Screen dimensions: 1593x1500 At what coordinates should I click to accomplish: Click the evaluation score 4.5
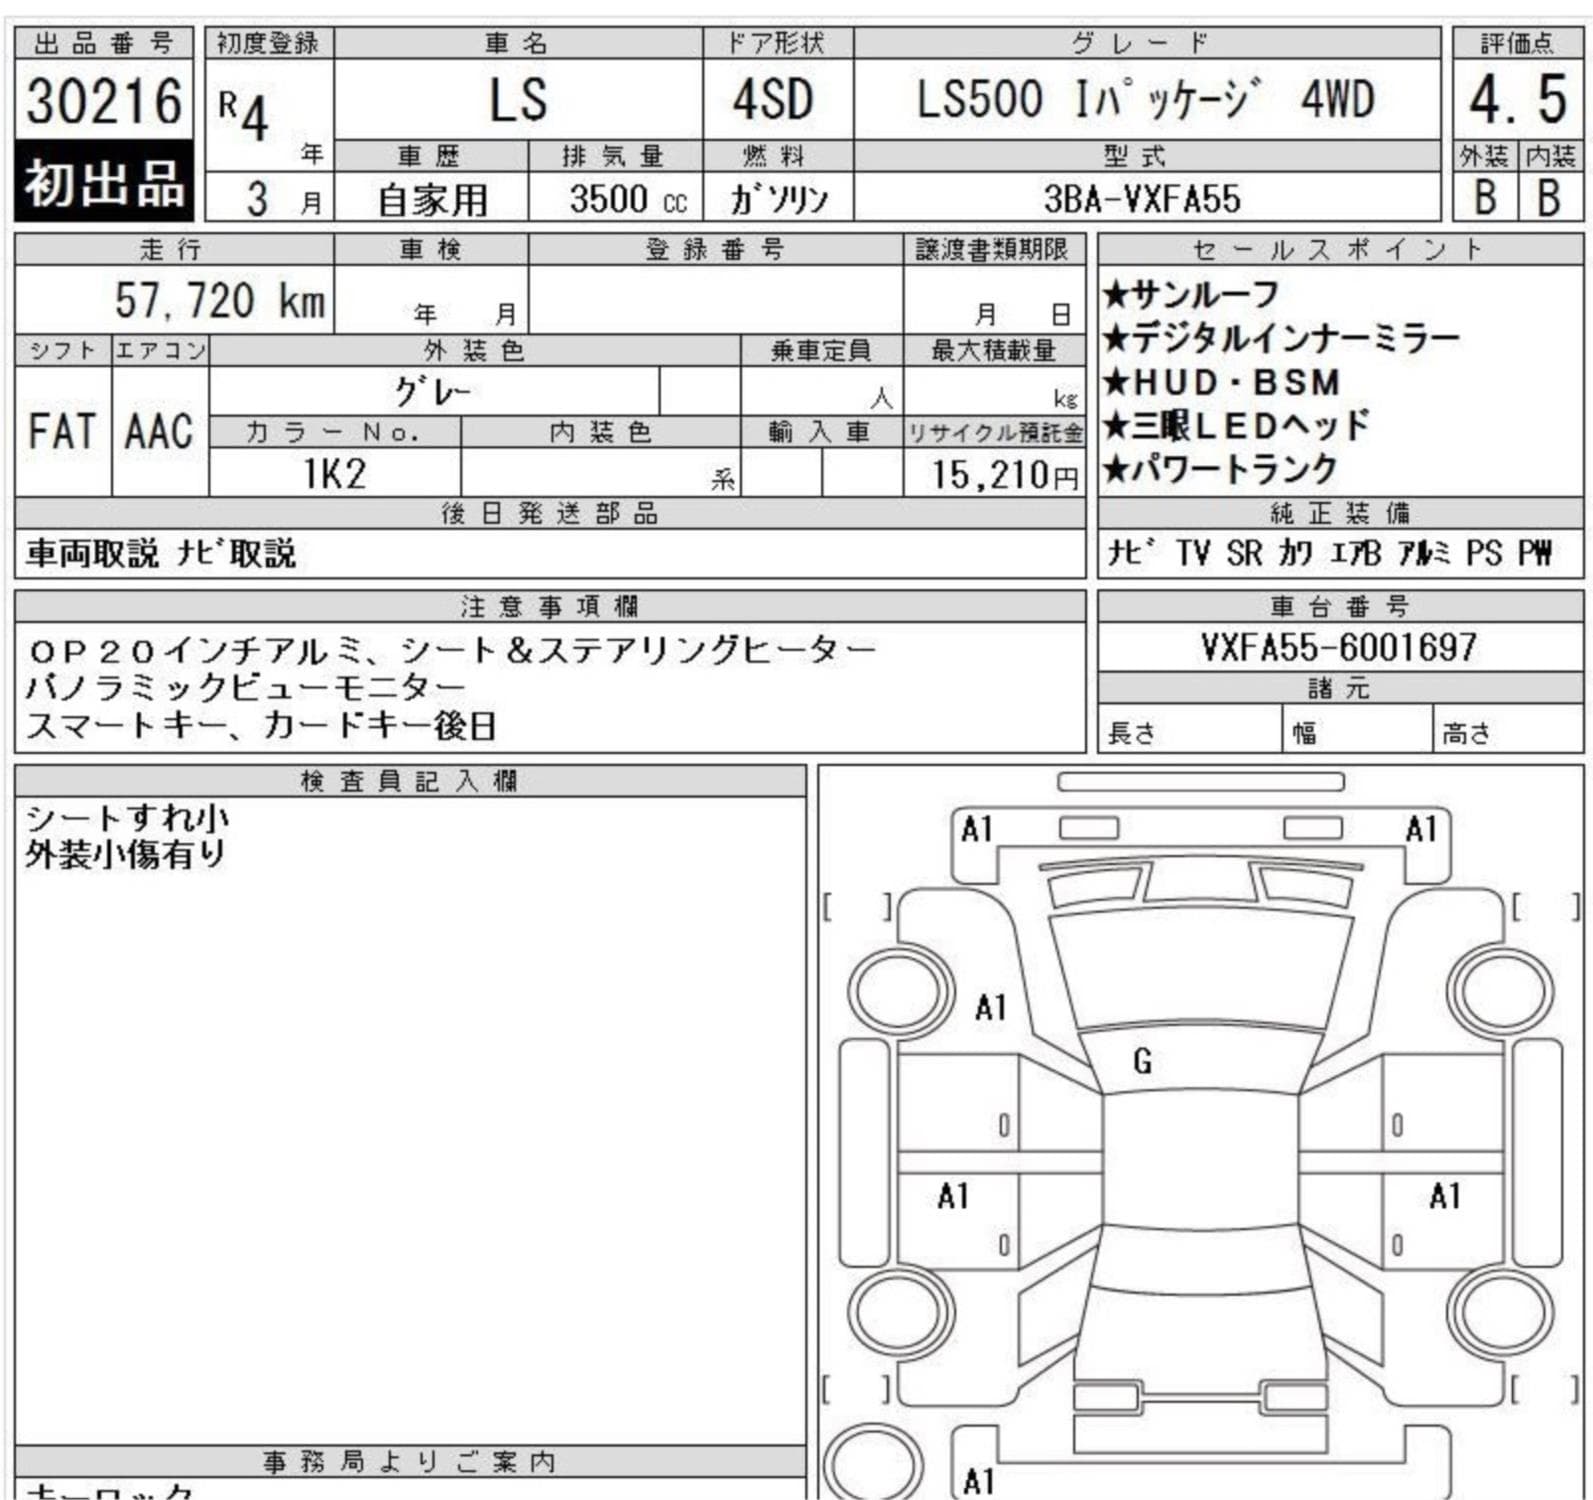(1517, 100)
